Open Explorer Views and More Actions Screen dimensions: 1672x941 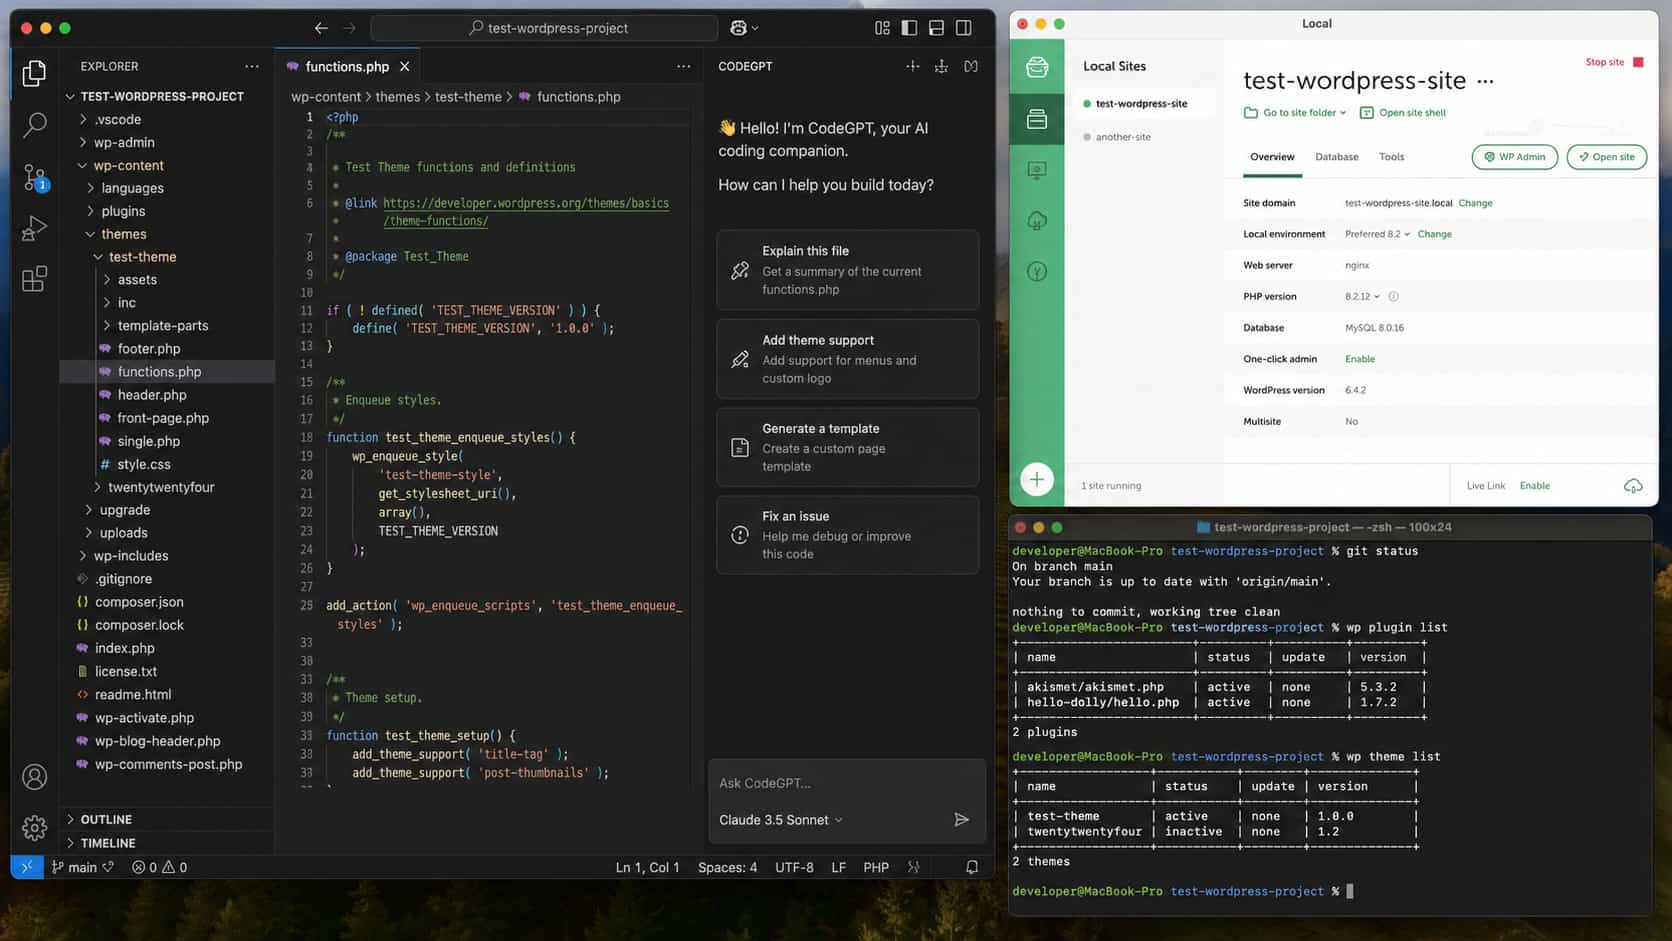[x=251, y=66]
